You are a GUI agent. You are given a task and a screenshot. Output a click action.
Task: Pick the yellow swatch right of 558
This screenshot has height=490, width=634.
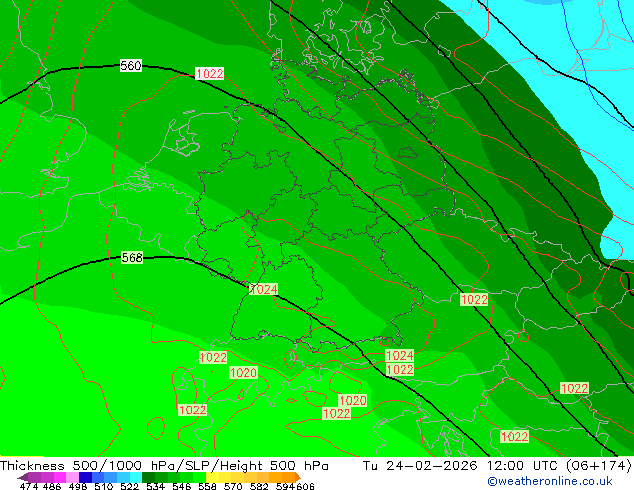click(x=212, y=477)
